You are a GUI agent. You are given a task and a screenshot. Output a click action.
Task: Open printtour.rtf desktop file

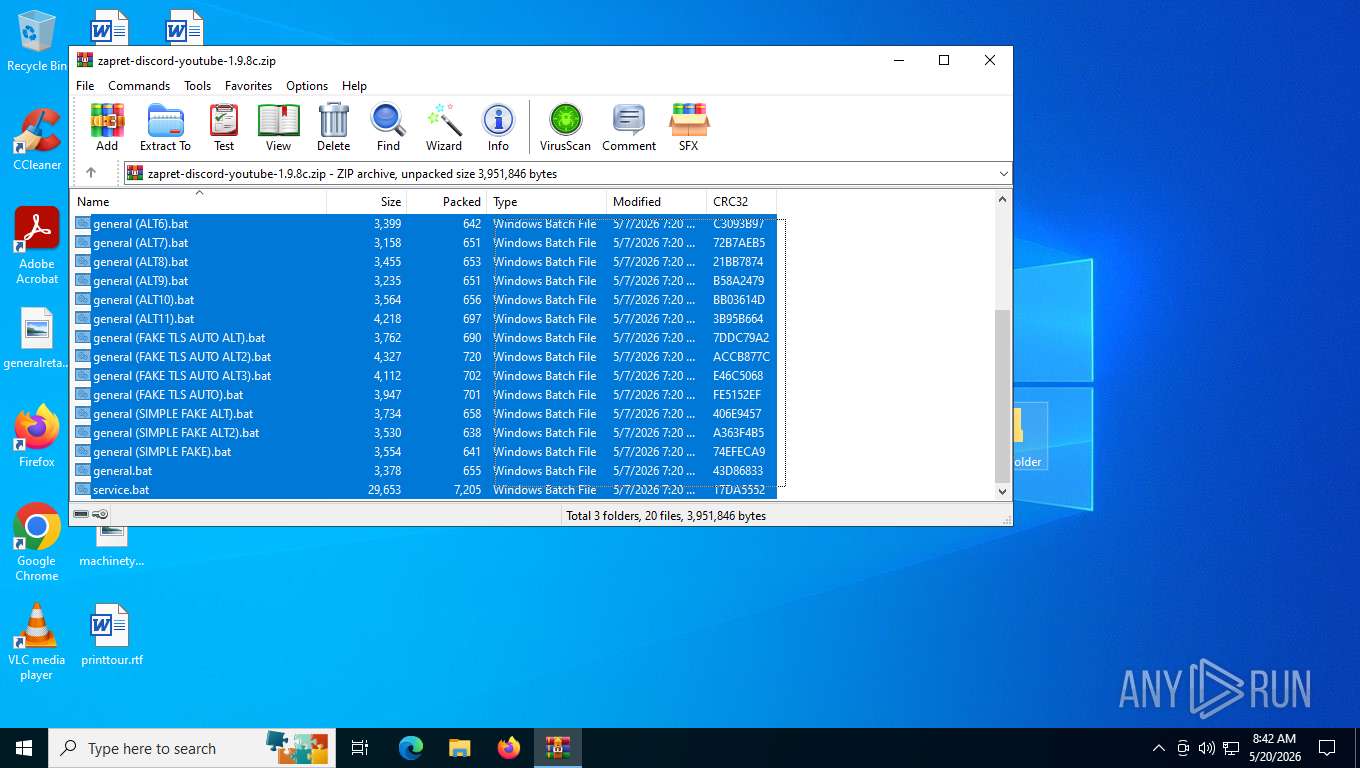111,635
